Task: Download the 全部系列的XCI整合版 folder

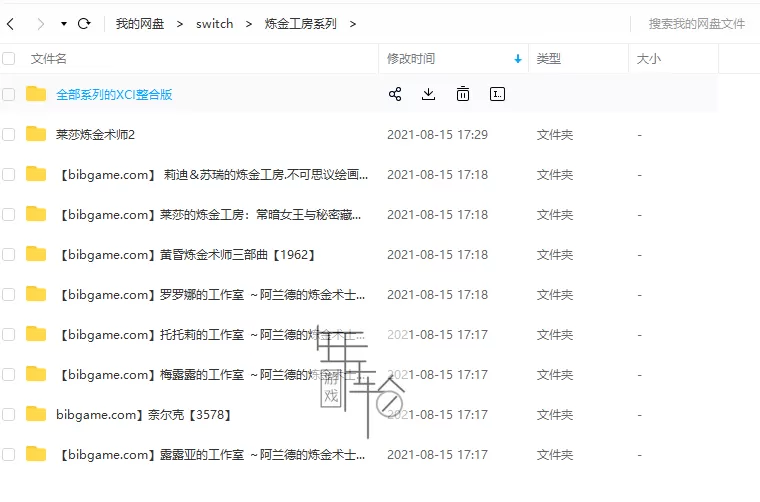Action: [x=429, y=94]
